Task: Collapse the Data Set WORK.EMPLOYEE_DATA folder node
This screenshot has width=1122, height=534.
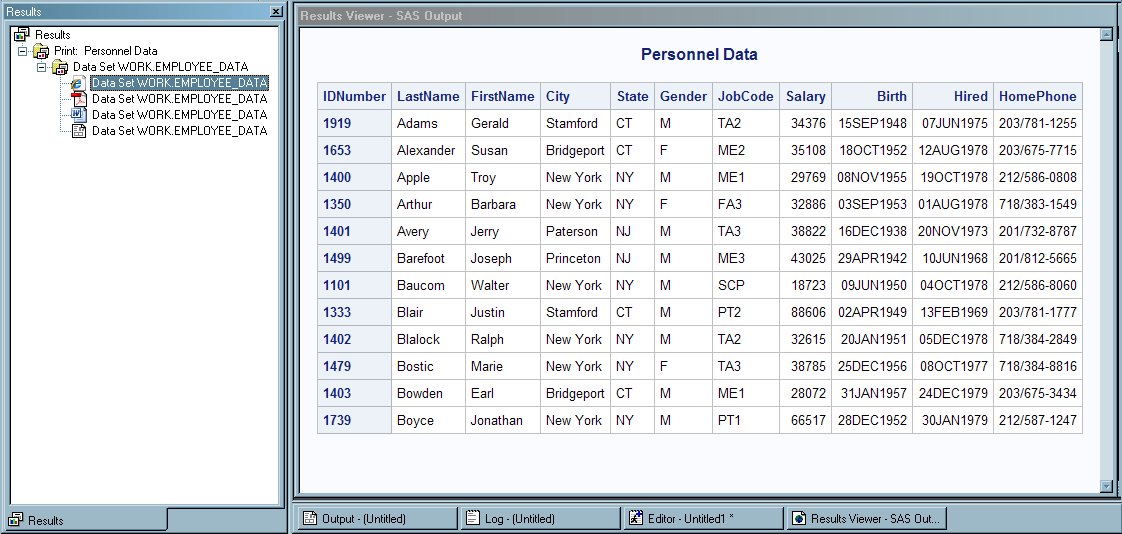Action: coord(42,67)
